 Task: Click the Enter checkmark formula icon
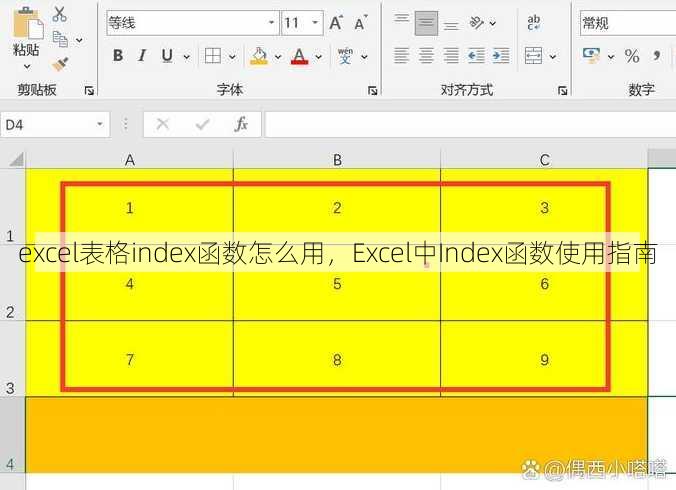point(202,125)
